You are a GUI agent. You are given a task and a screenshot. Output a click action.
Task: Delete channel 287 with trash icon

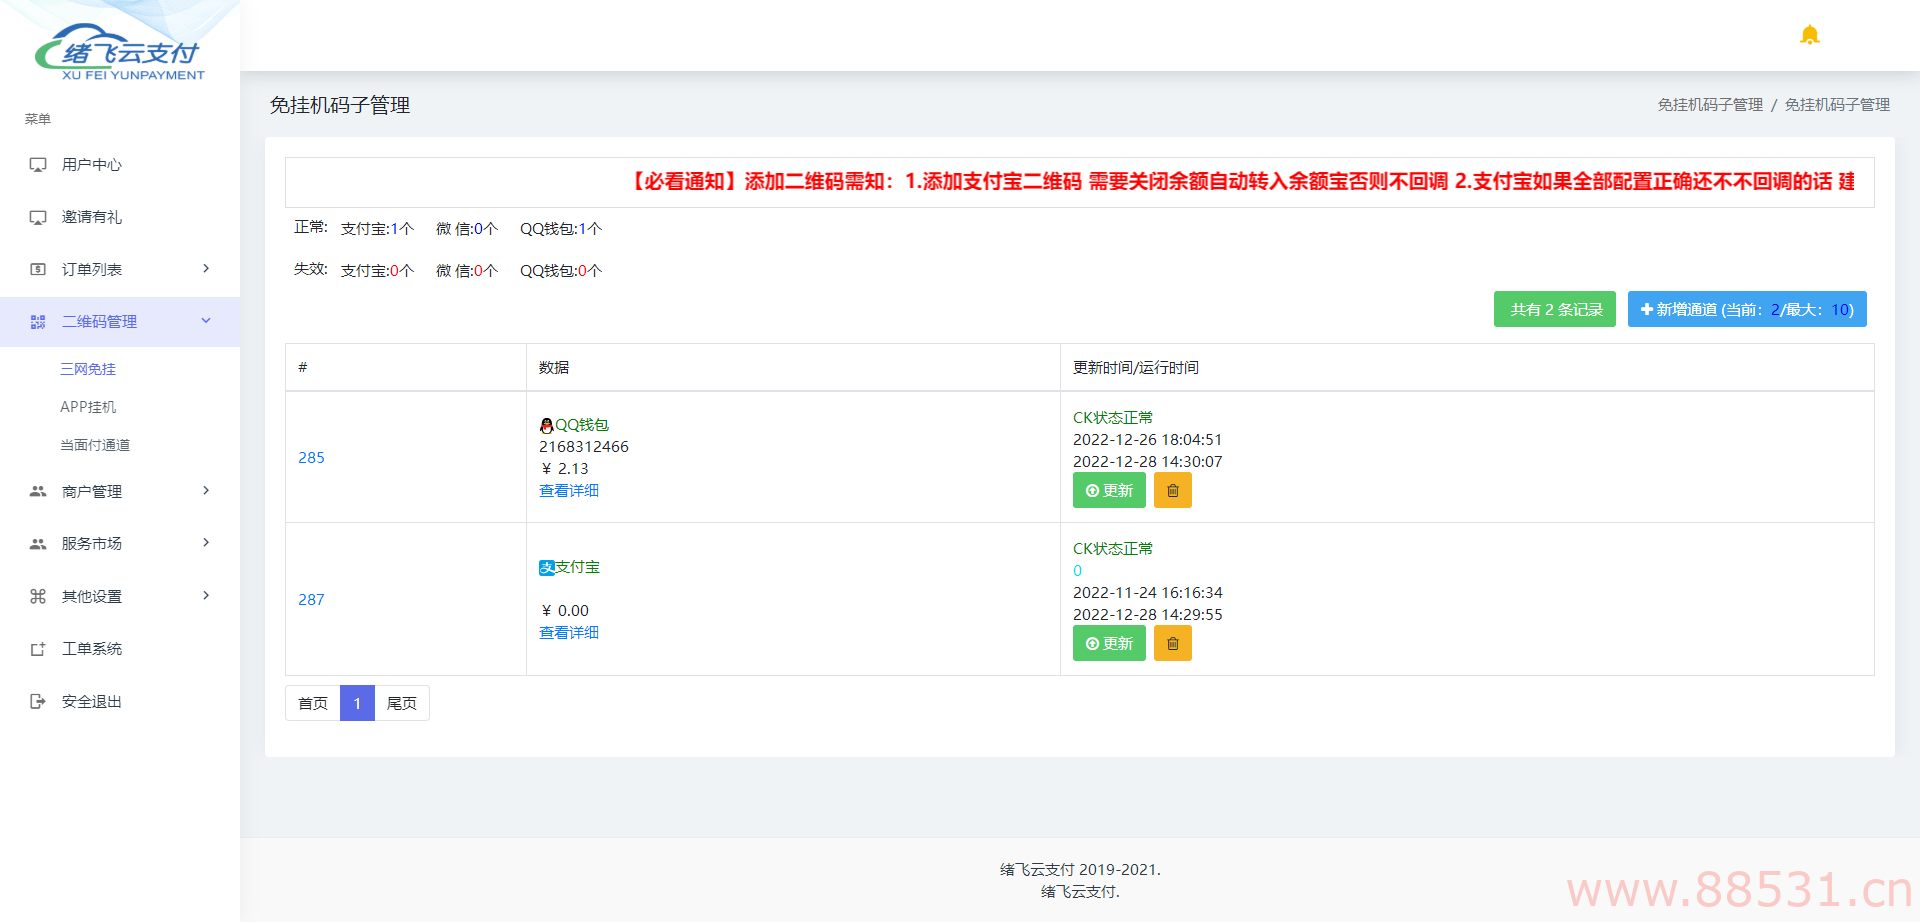coord(1173,643)
